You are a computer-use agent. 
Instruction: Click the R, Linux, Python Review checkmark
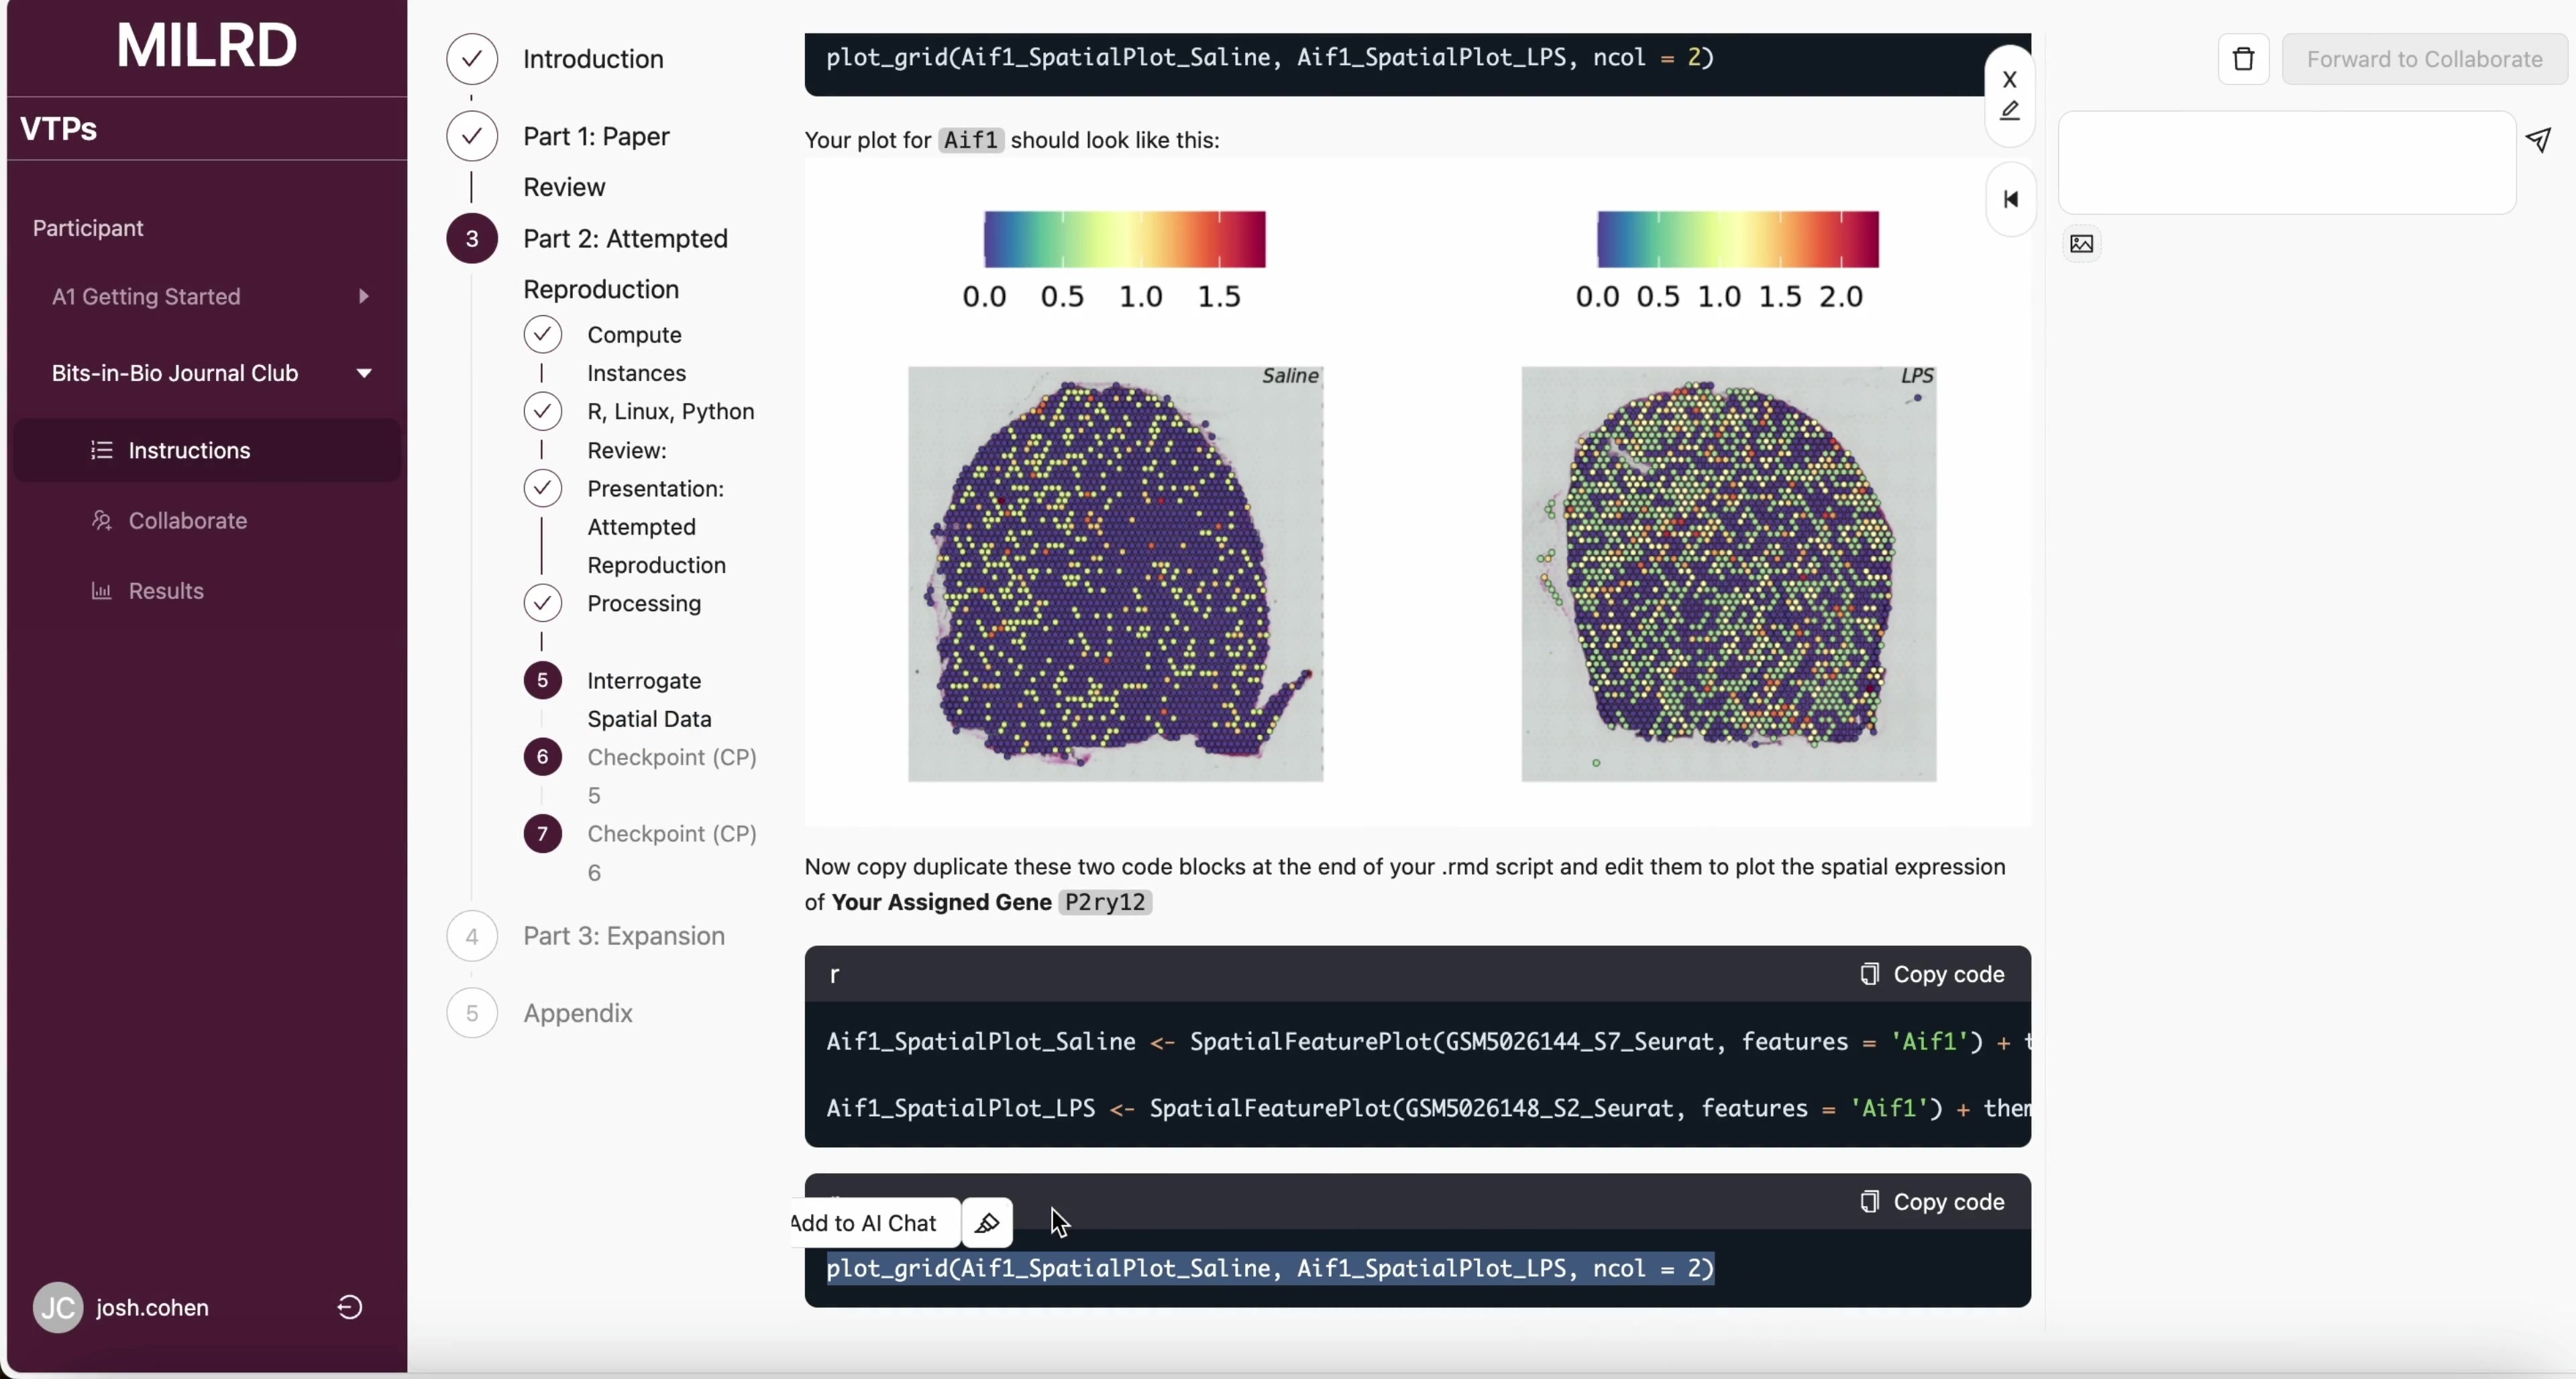542,411
